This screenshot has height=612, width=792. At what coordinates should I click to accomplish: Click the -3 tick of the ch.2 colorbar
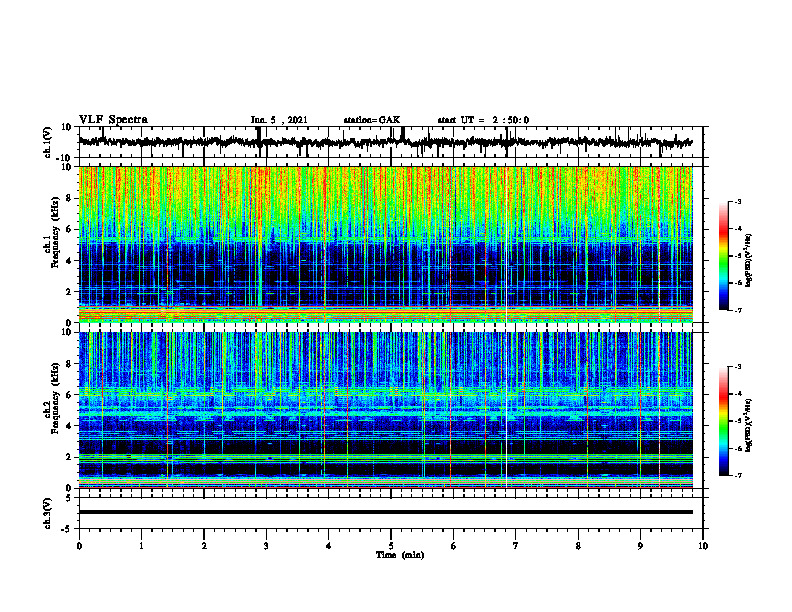click(738, 367)
